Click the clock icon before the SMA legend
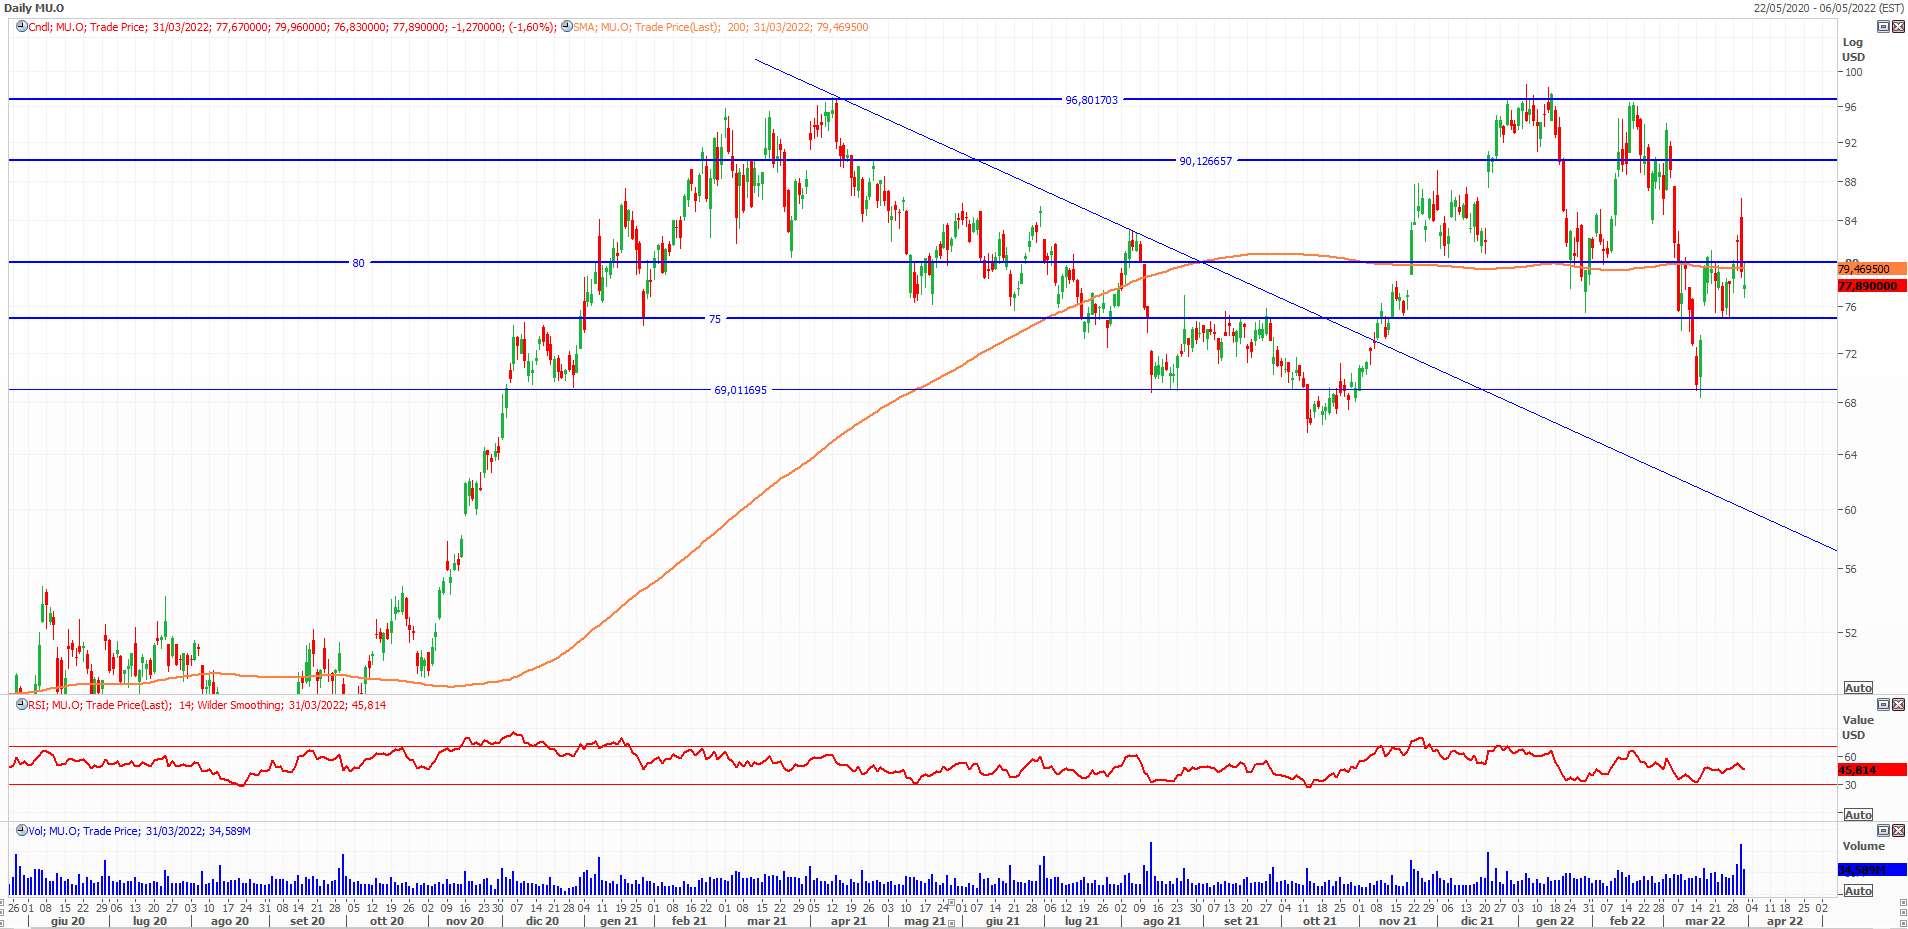 566,27
